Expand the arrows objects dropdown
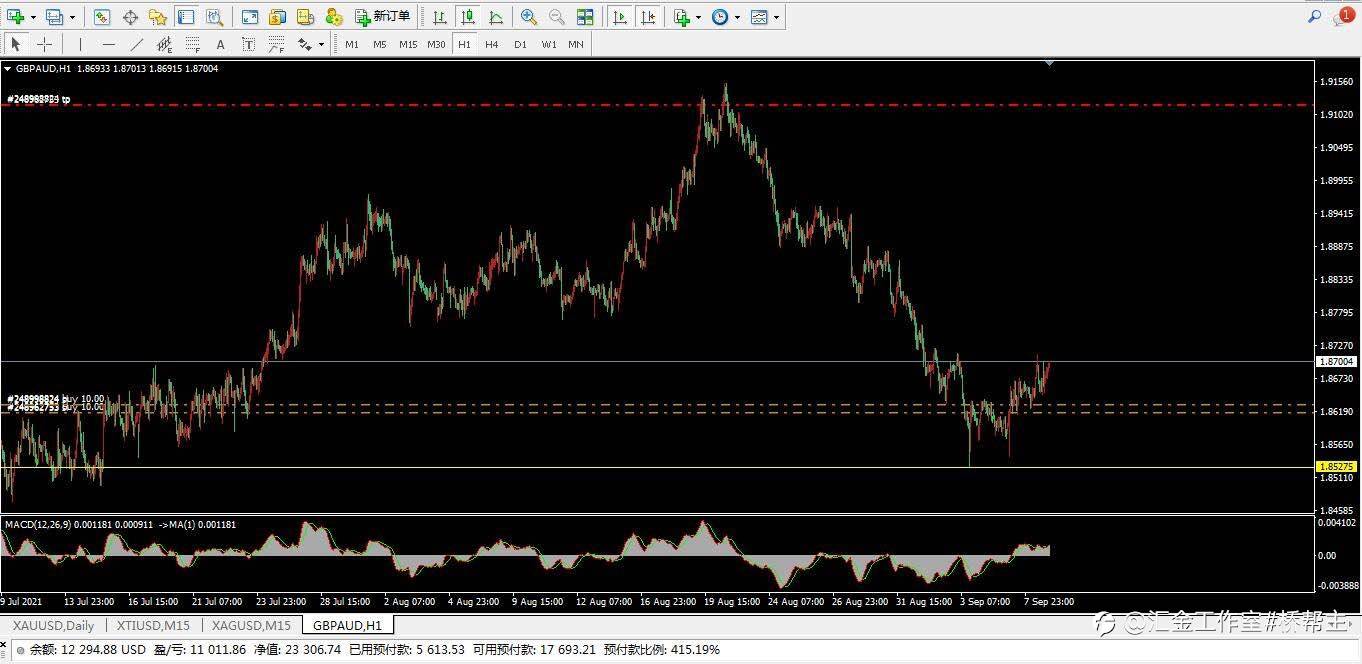This screenshot has width=1362, height=664. 321,44
